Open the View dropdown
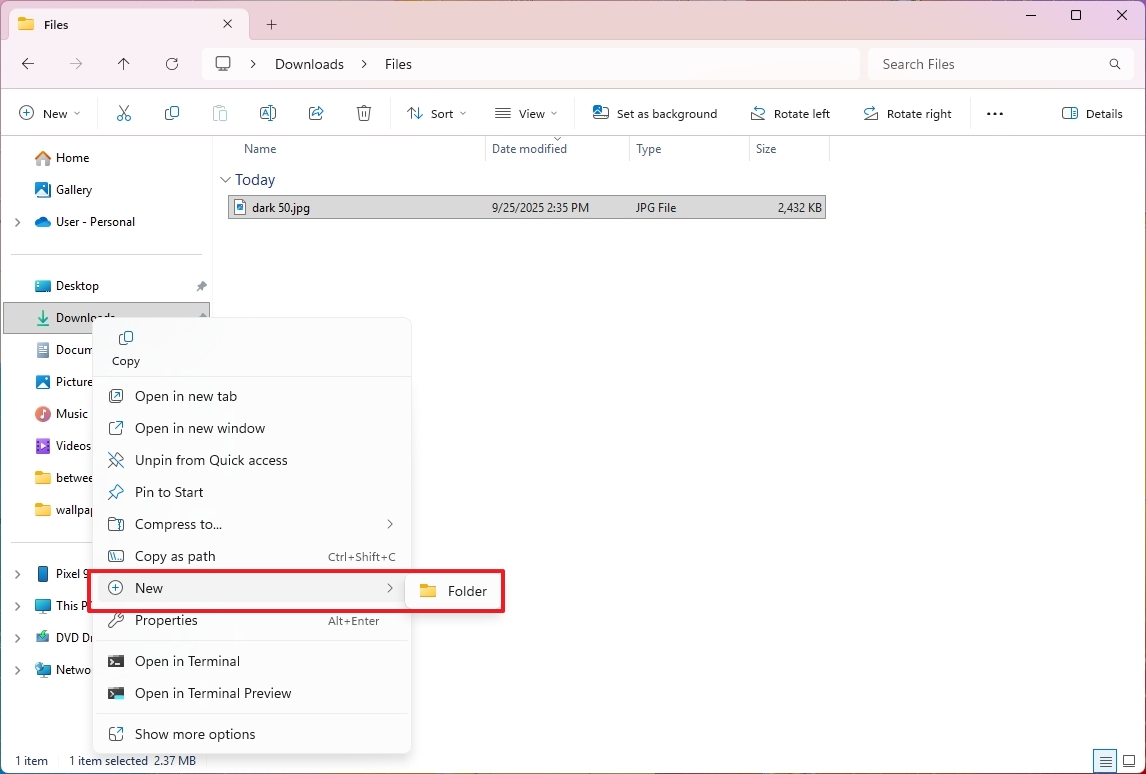The image size is (1146, 774). click(x=526, y=113)
